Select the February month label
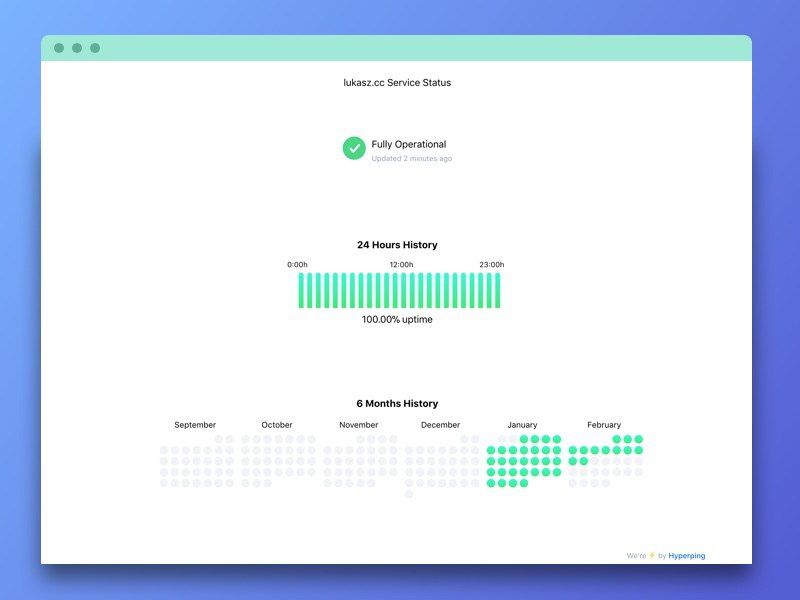The image size is (800, 600). (x=604, y=424)
